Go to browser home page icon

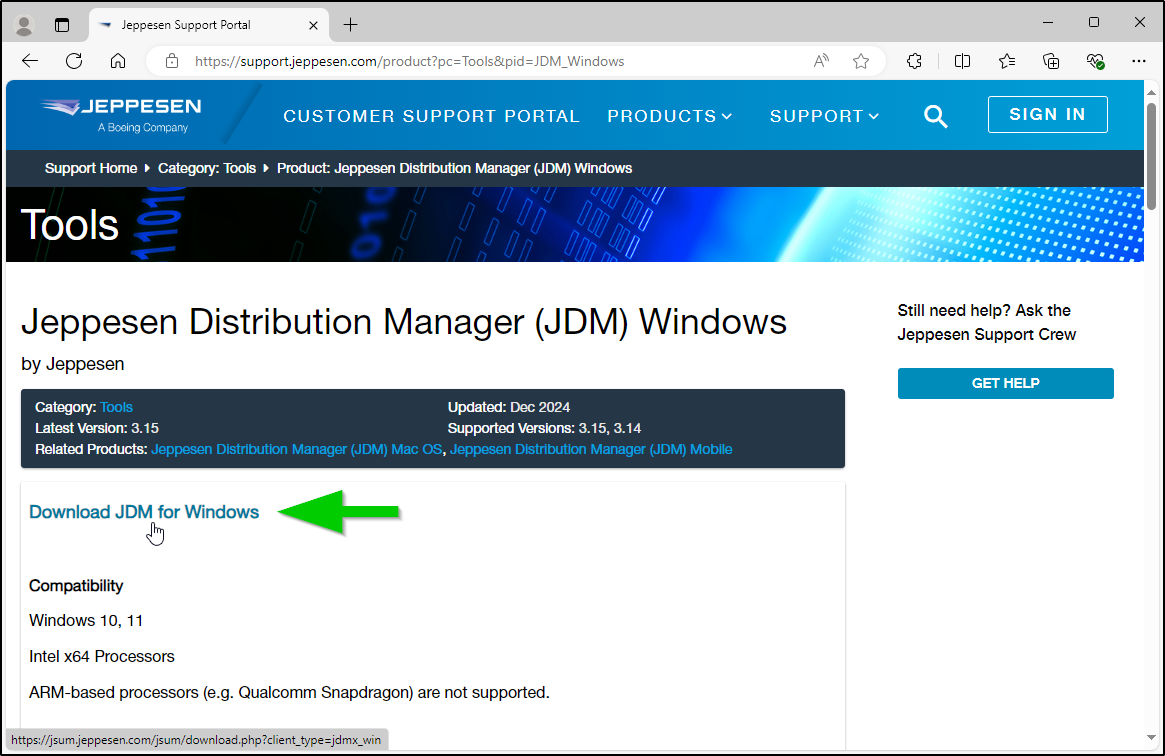click(118, 61)
